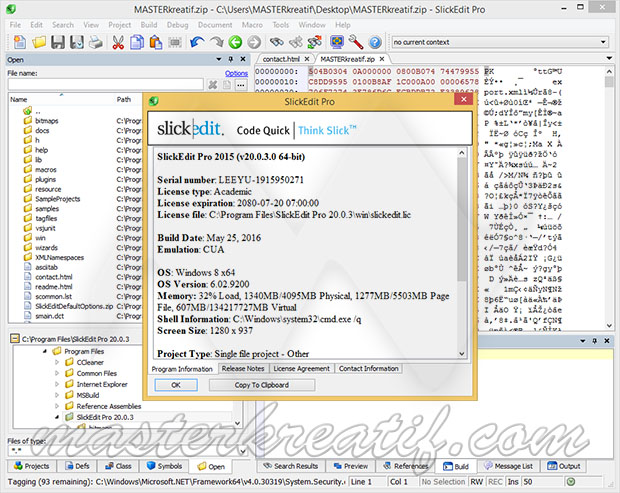
Task: Expand the Internet Explorer folder node
Action: tap(57, 384)
